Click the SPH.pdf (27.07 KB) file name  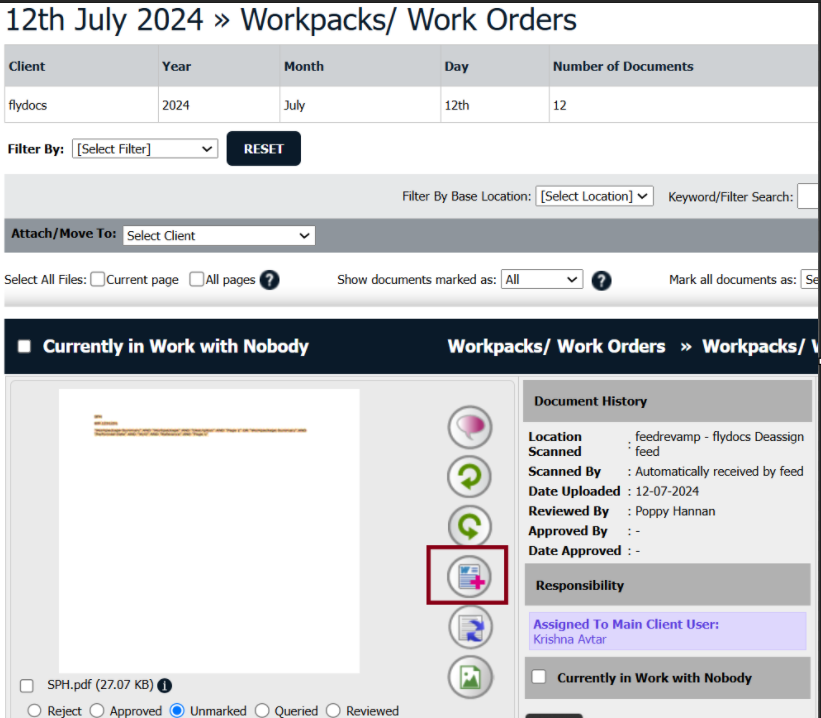(x=100, y=685)
